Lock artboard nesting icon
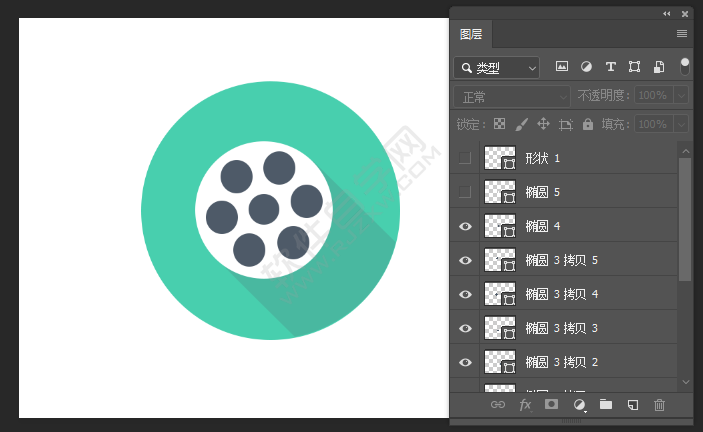The height and width of the screenshot is (432, 703). coord(566,124)
